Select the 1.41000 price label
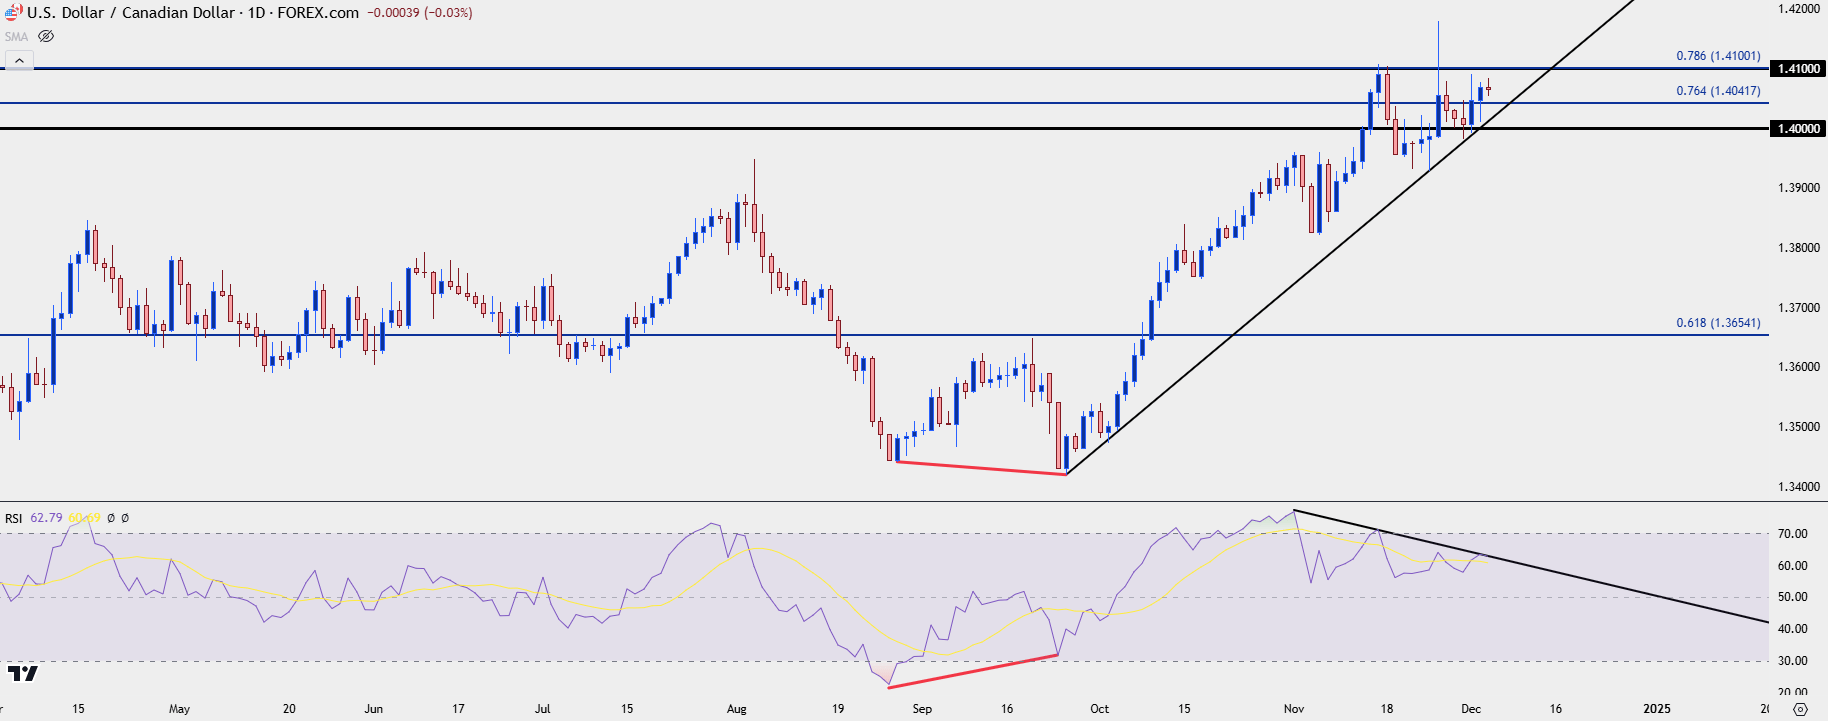1828x721 pixels. click(1798, 69)
